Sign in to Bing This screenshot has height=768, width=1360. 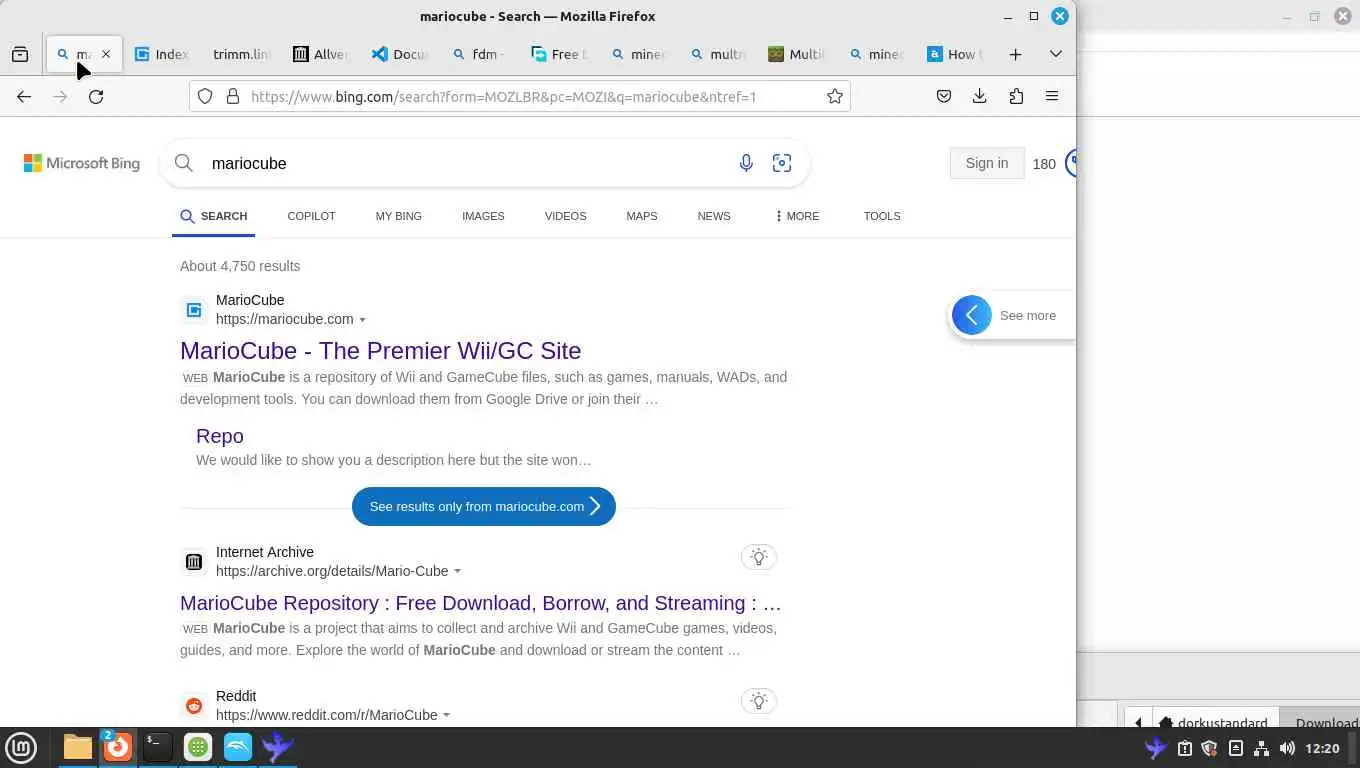point(987,163)
